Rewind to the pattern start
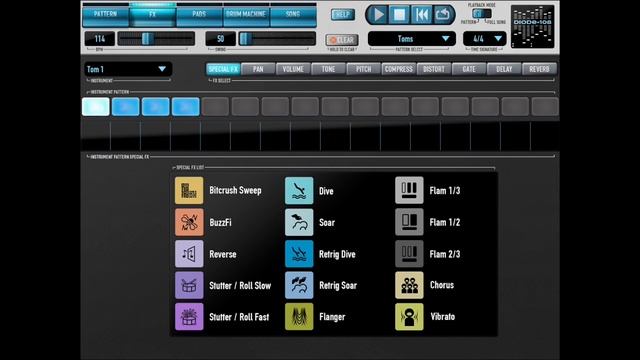Image resolution: width=640 pixels, height=360 pixels. click(x=421, y=15)
